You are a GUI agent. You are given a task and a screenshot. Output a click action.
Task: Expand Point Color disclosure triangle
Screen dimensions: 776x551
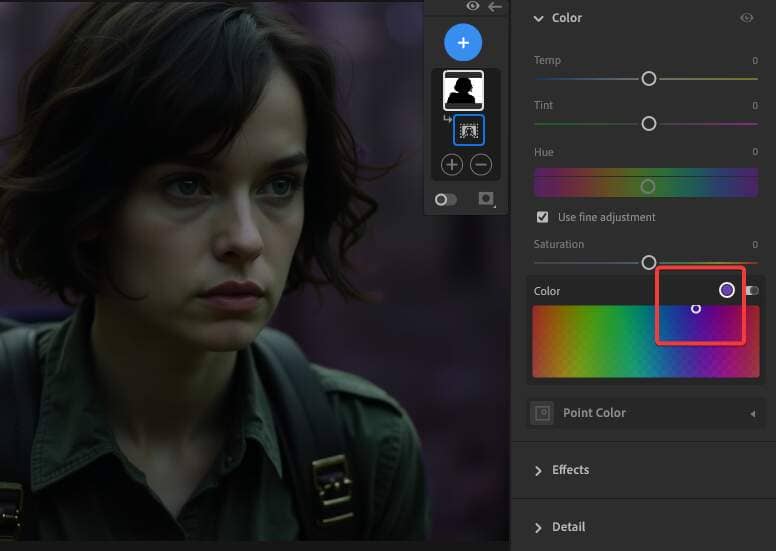click(752, 413)
